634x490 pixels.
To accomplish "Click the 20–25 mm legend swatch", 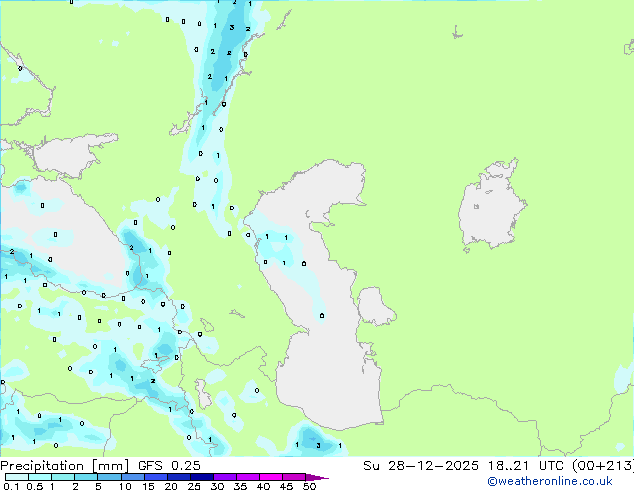I will pos(178,477).
